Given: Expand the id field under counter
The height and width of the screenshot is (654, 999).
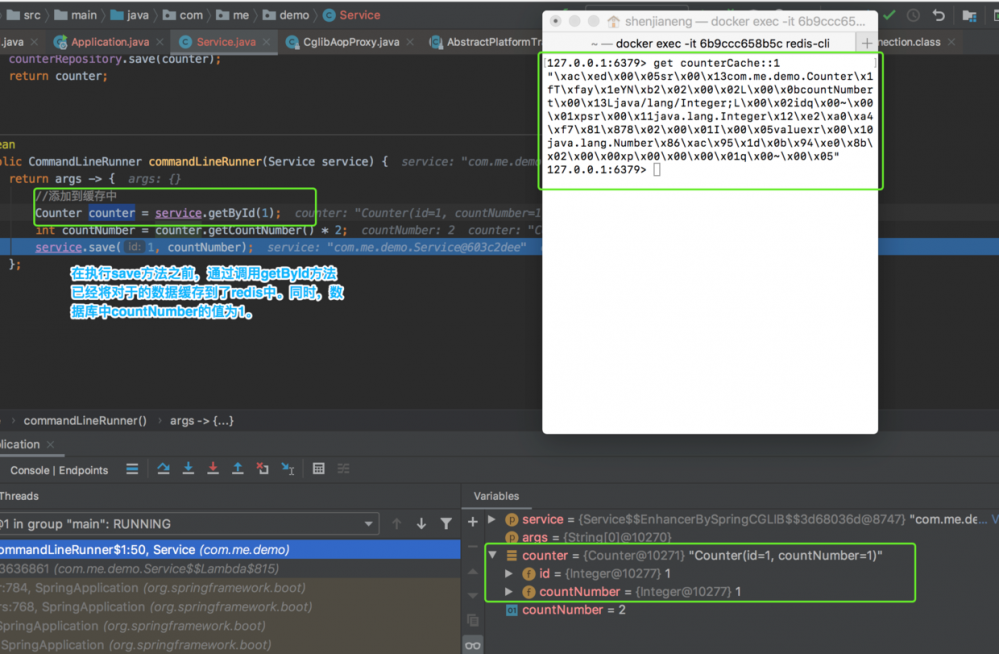Looking at the screenshot, I should (x=510, y=574).
